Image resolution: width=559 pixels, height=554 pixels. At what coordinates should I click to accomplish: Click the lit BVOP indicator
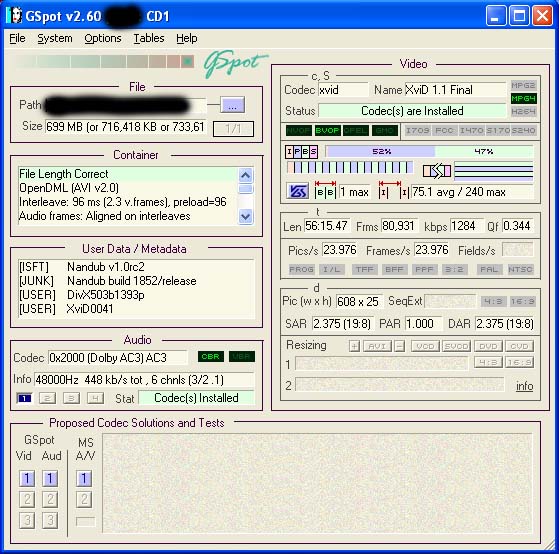click(327, 130)
